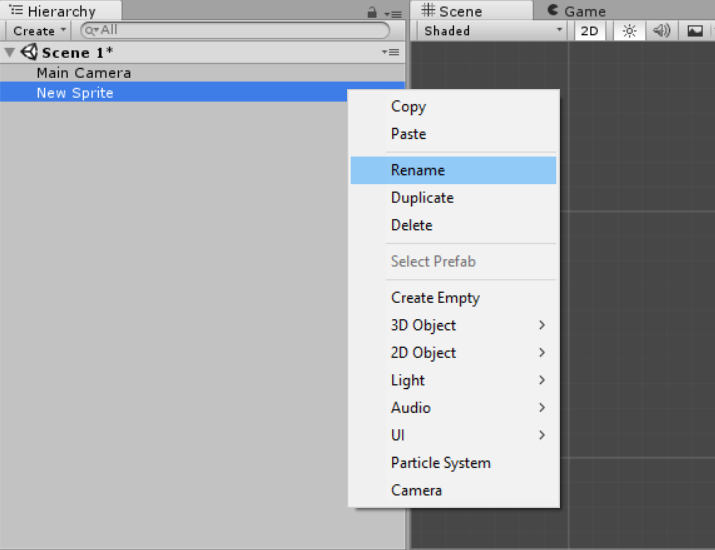
Task: Click the Scene 1* header row
Action: pyautogui.click(x=202, y=52)
